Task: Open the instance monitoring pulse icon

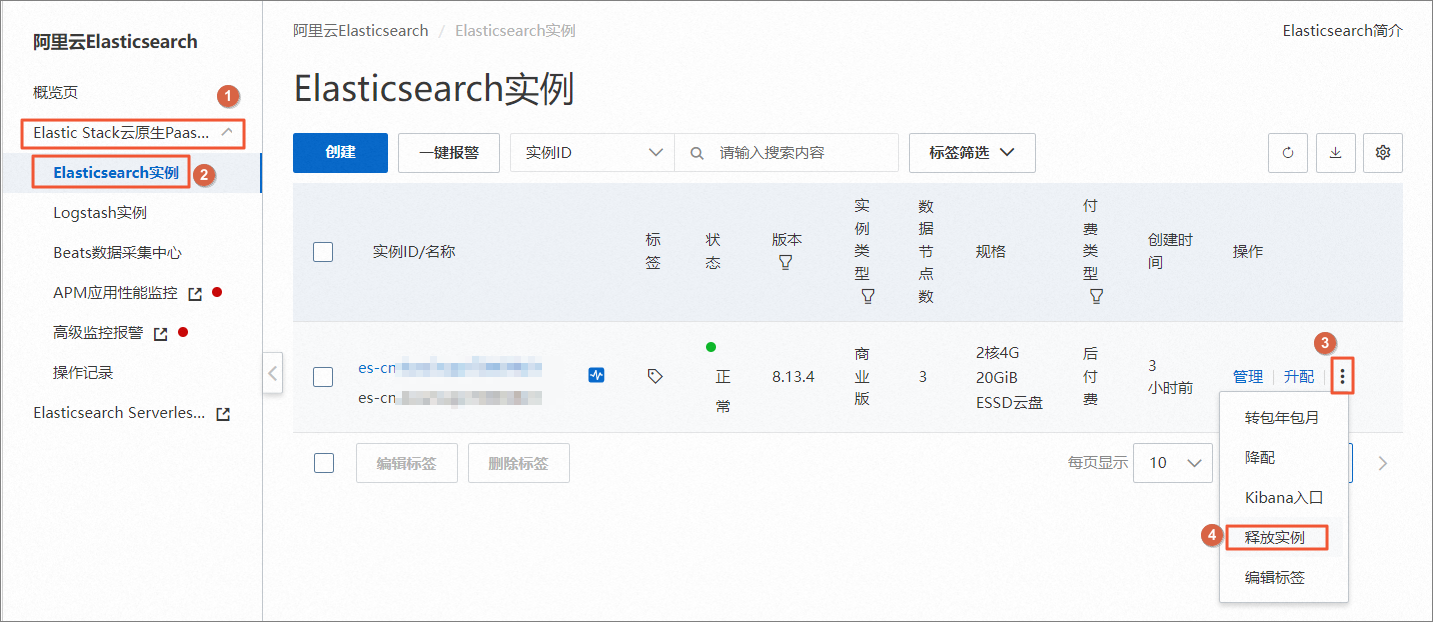Action: tap(596, 376)
